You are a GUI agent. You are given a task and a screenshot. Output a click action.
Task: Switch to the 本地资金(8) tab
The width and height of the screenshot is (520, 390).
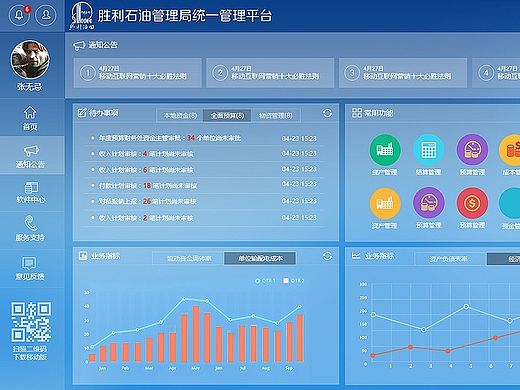click(x=180, y=116)
